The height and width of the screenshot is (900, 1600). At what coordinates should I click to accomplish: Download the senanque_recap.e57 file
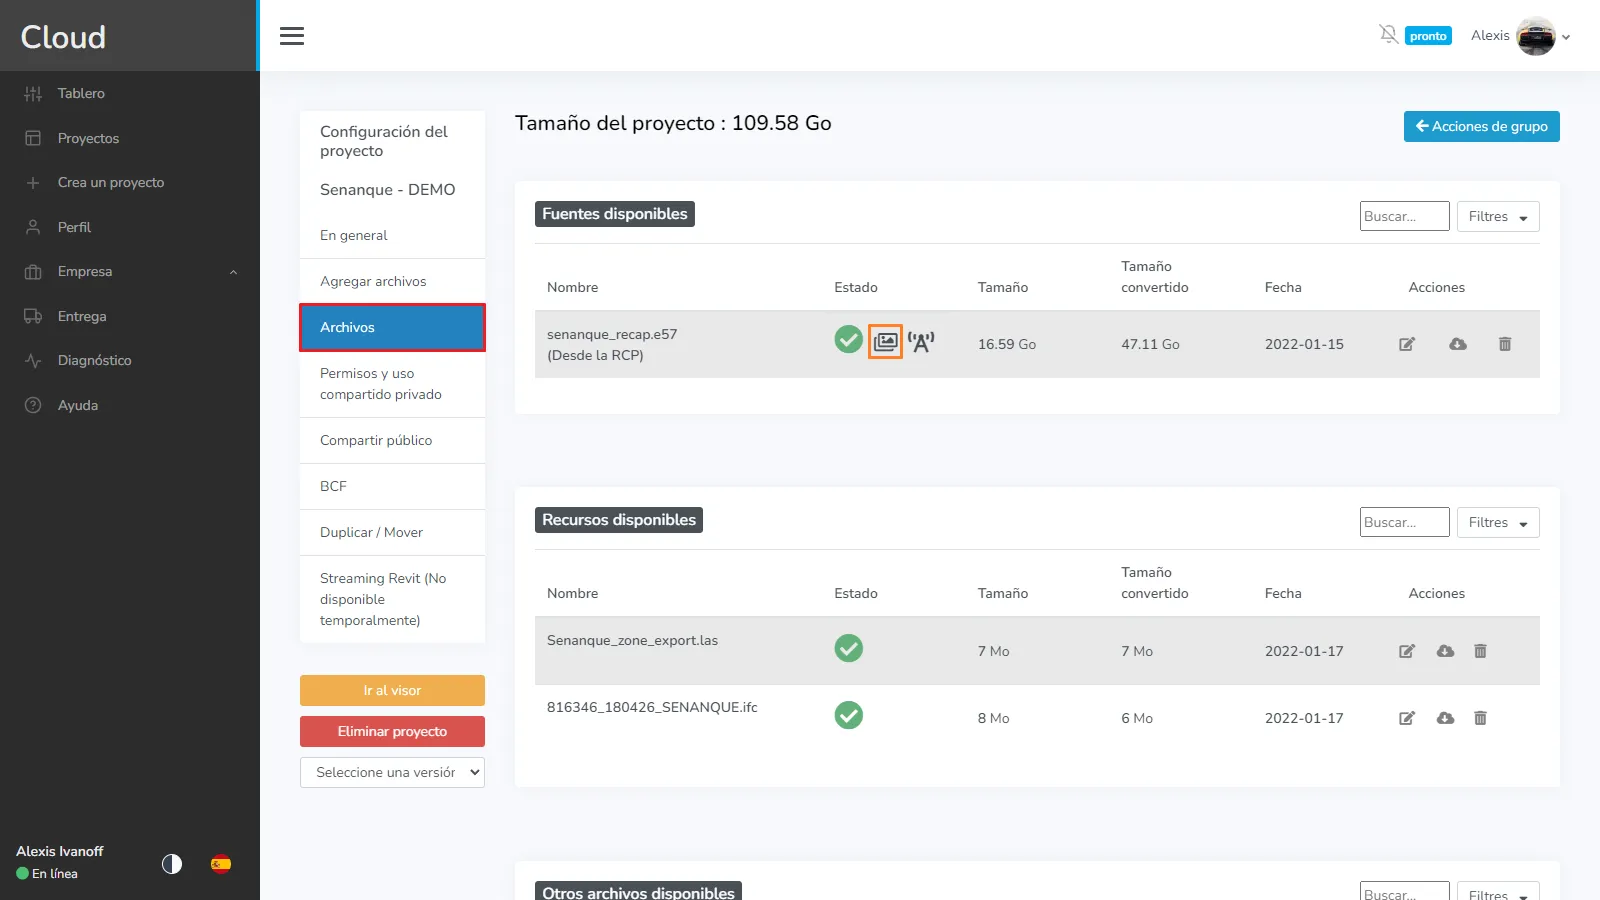coord(1458,344)
